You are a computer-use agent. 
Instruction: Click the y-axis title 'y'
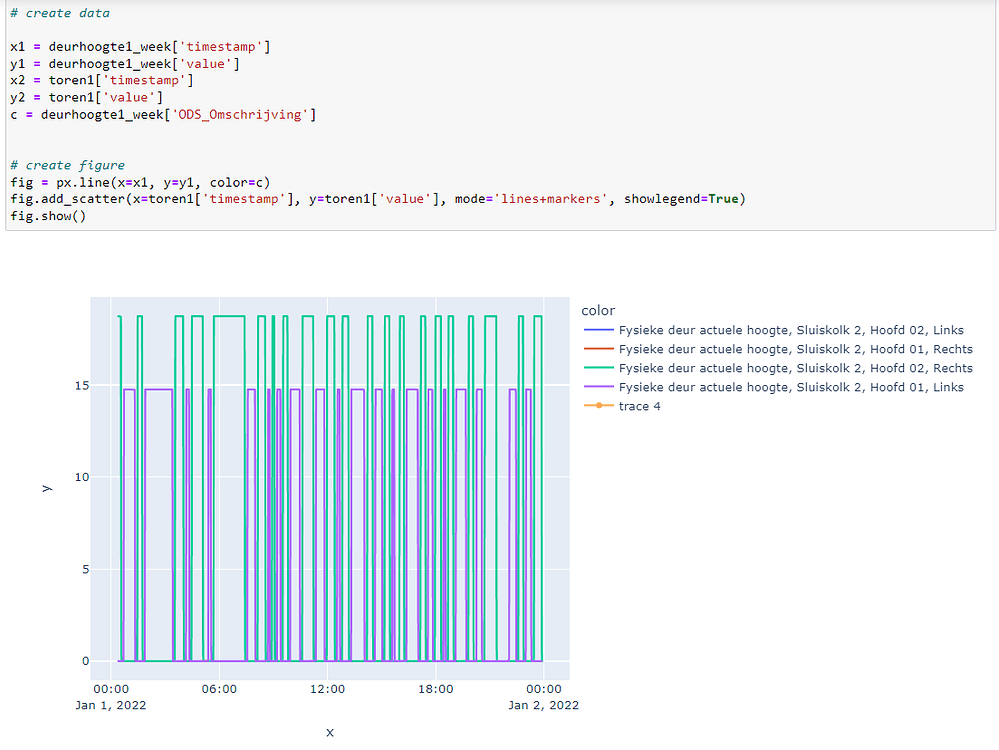[45, 488]
